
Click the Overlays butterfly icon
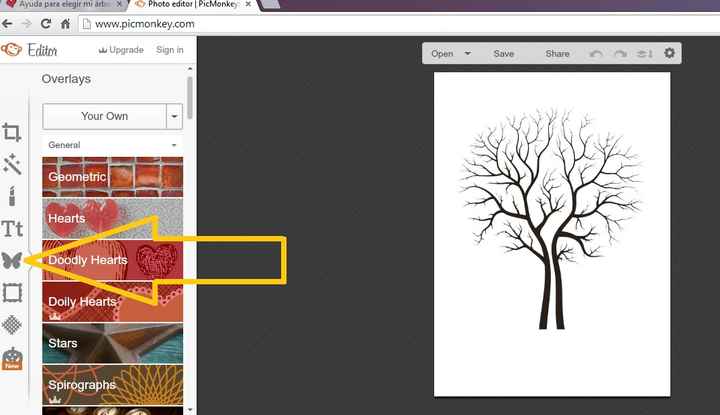coord(12,261)
